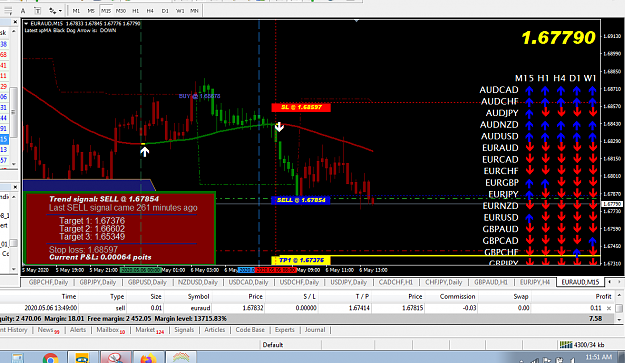Select the text tool labeled A
625x363 pixels.
point(23,11)
